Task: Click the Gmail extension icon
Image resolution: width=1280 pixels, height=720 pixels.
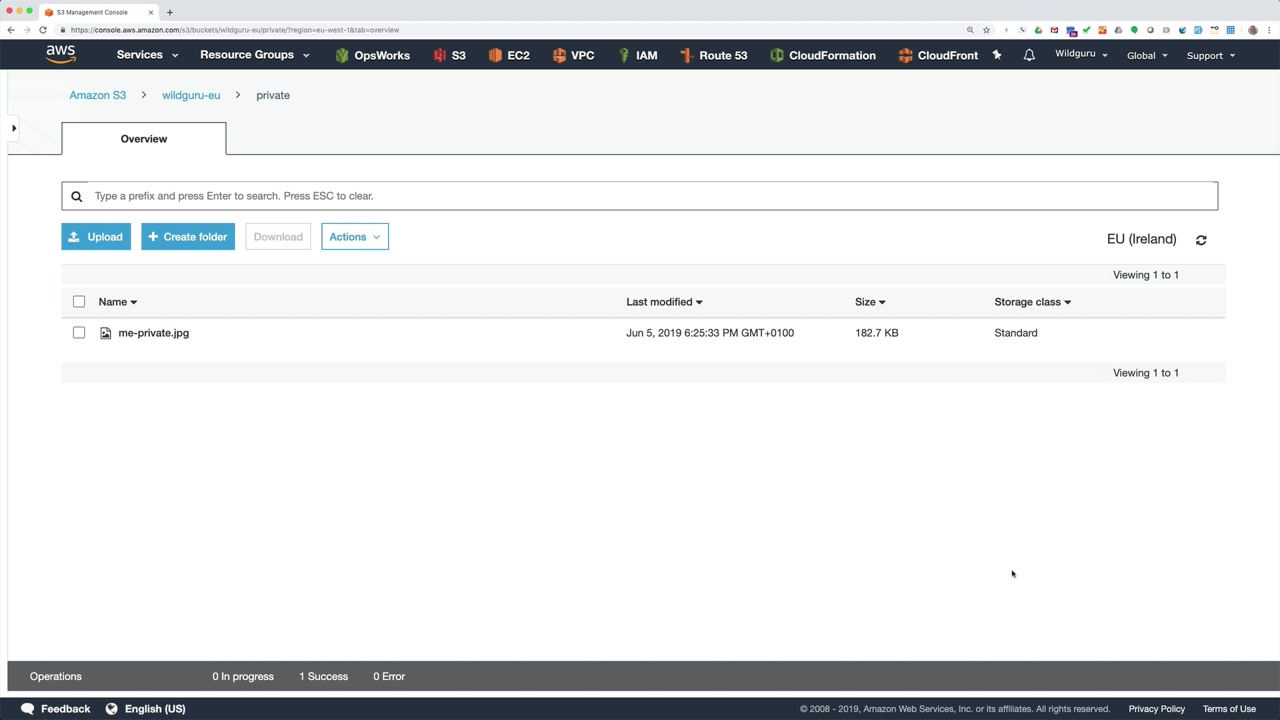Action: [1054, 30]
